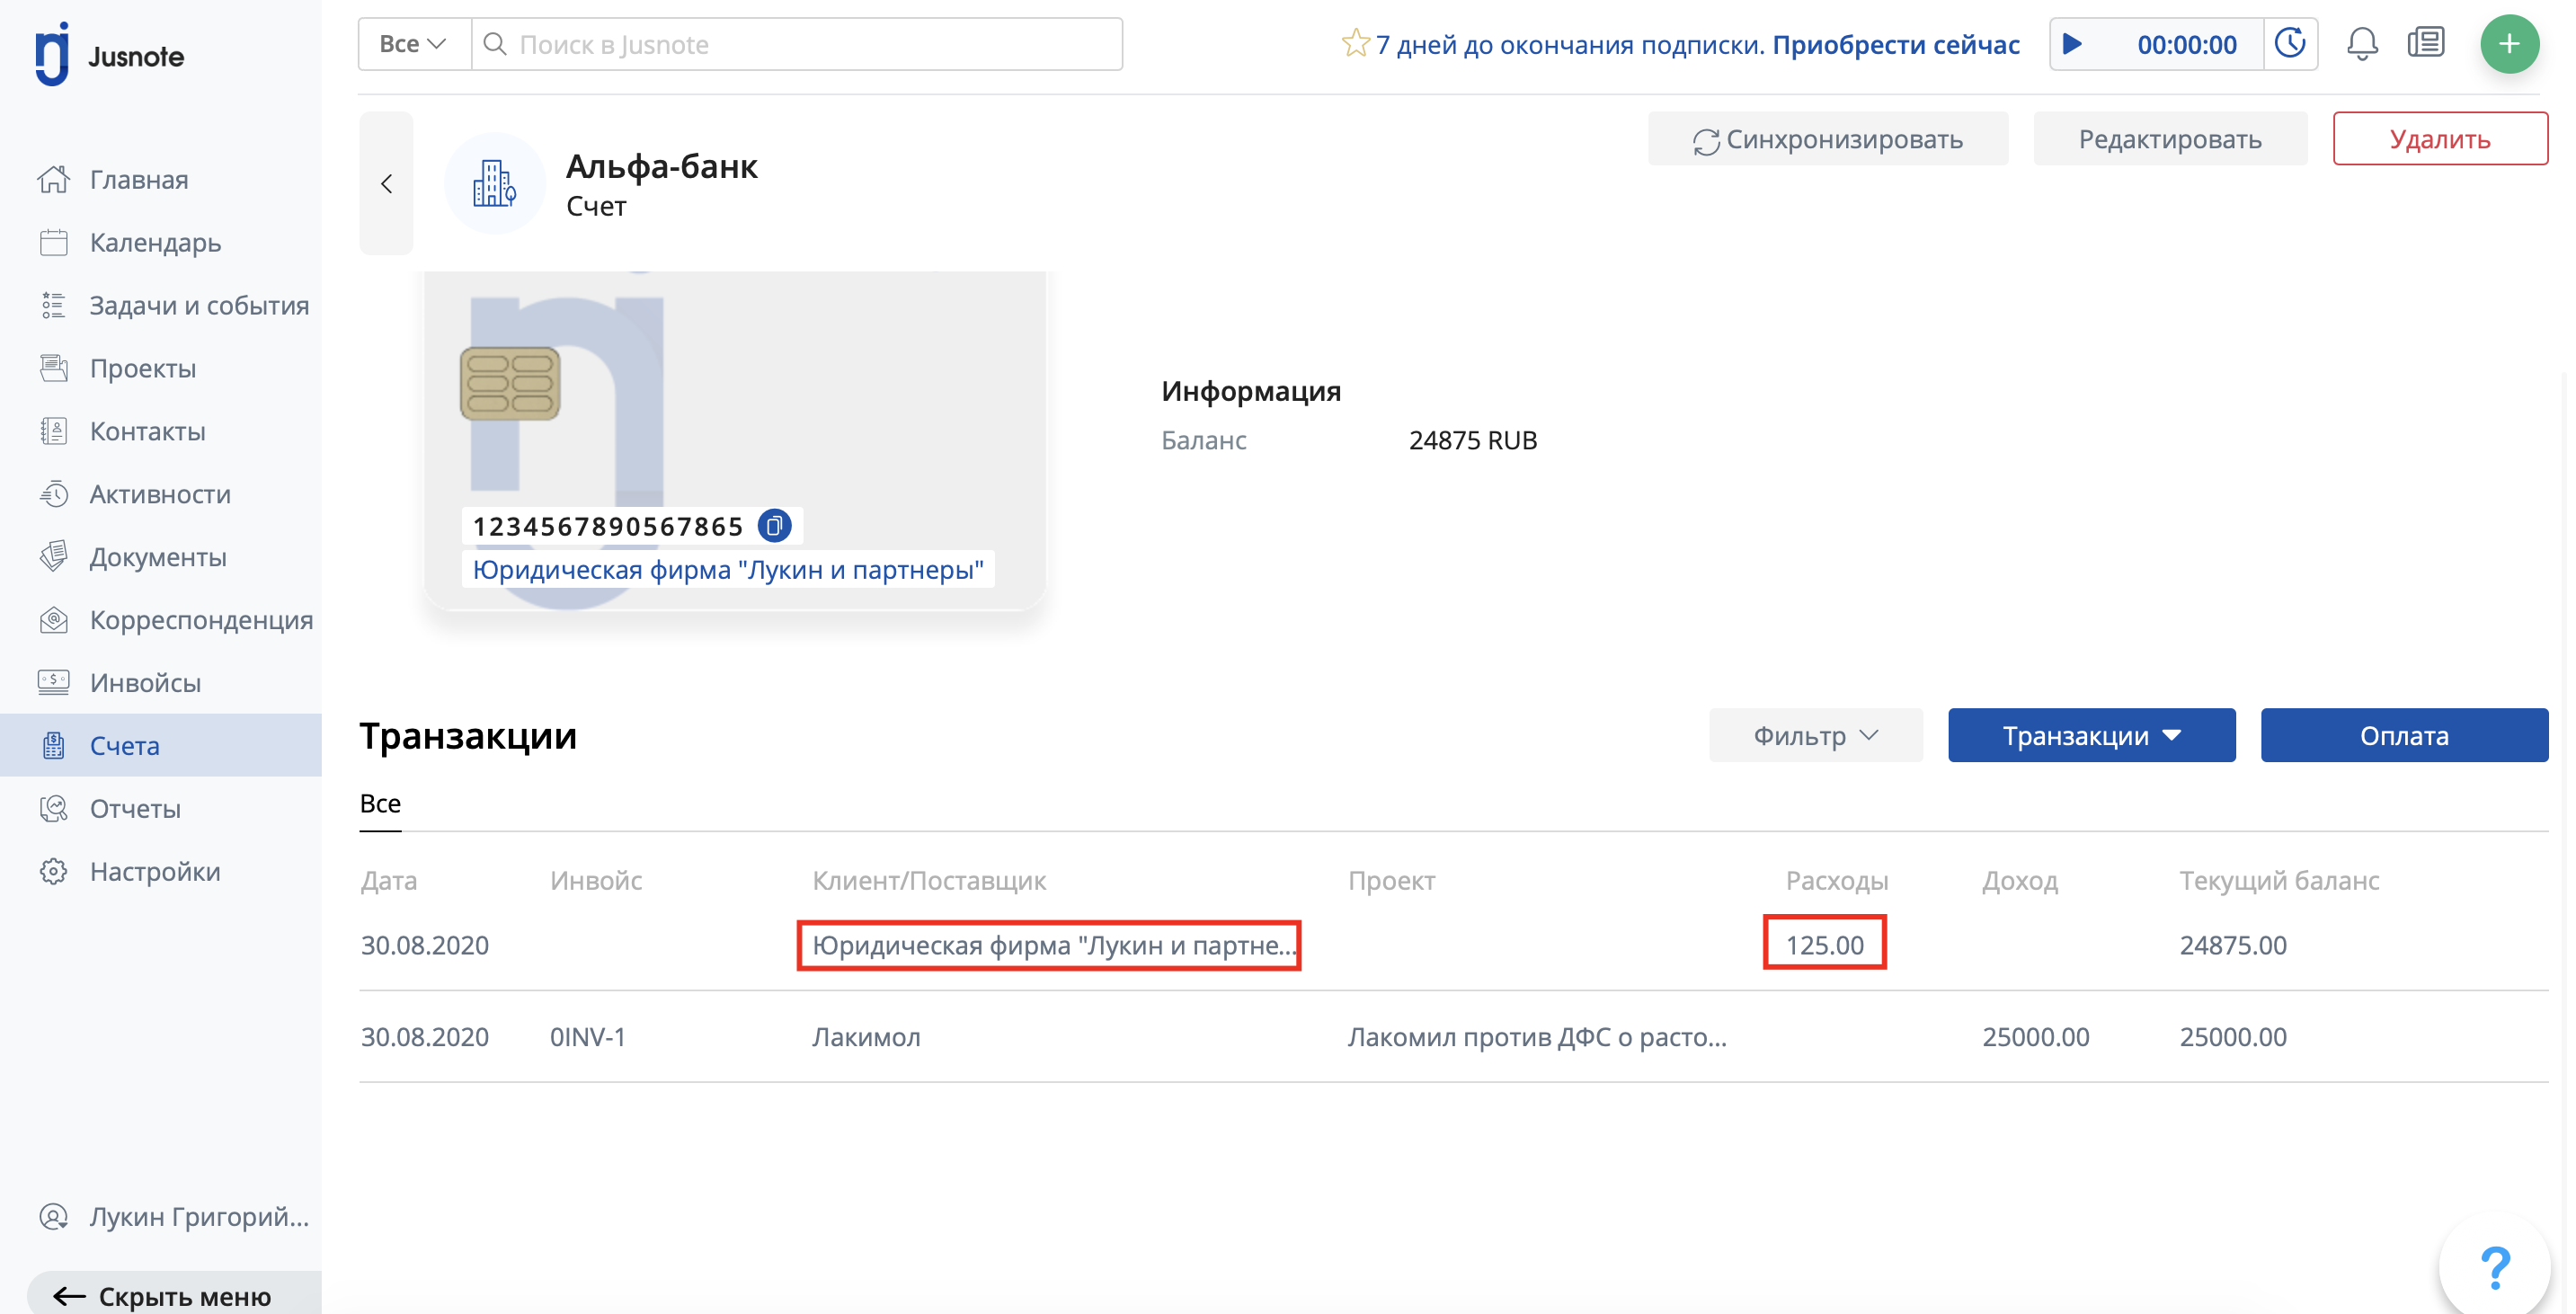Click the Клиент/Поставщик column header

click(x=929, y=880)
